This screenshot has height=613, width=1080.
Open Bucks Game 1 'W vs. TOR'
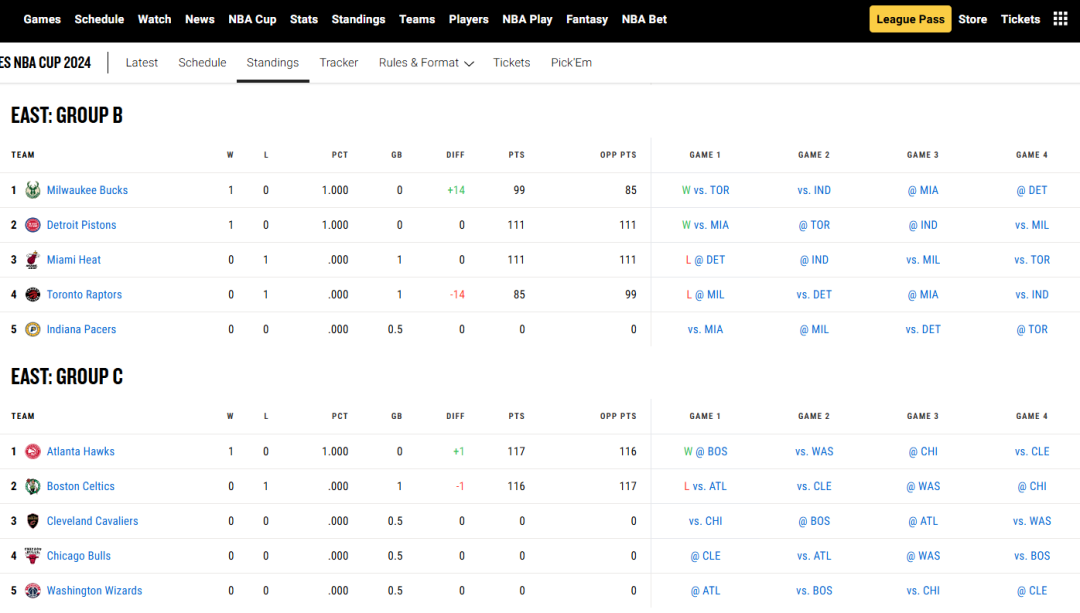[x=705, y=190]
